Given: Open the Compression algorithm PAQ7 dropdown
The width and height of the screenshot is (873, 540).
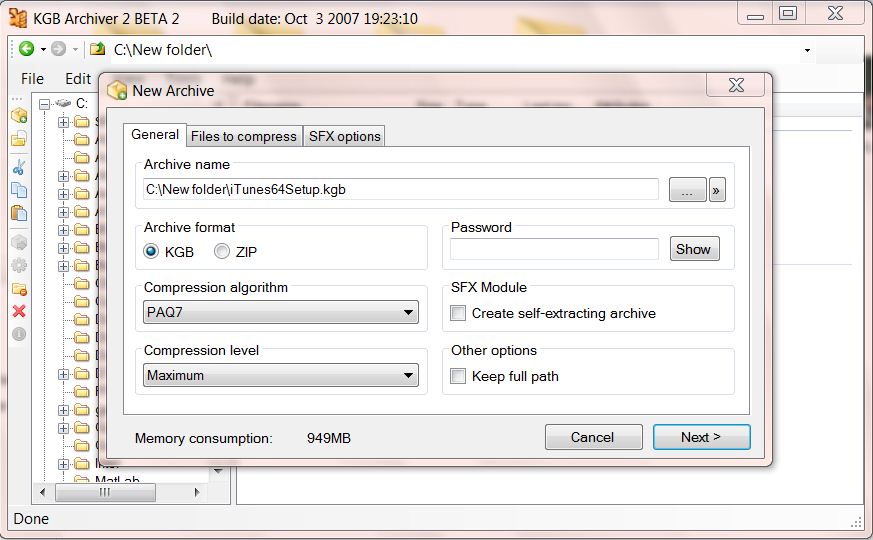Looking at the screenshot, I should [x=281, y=312].
